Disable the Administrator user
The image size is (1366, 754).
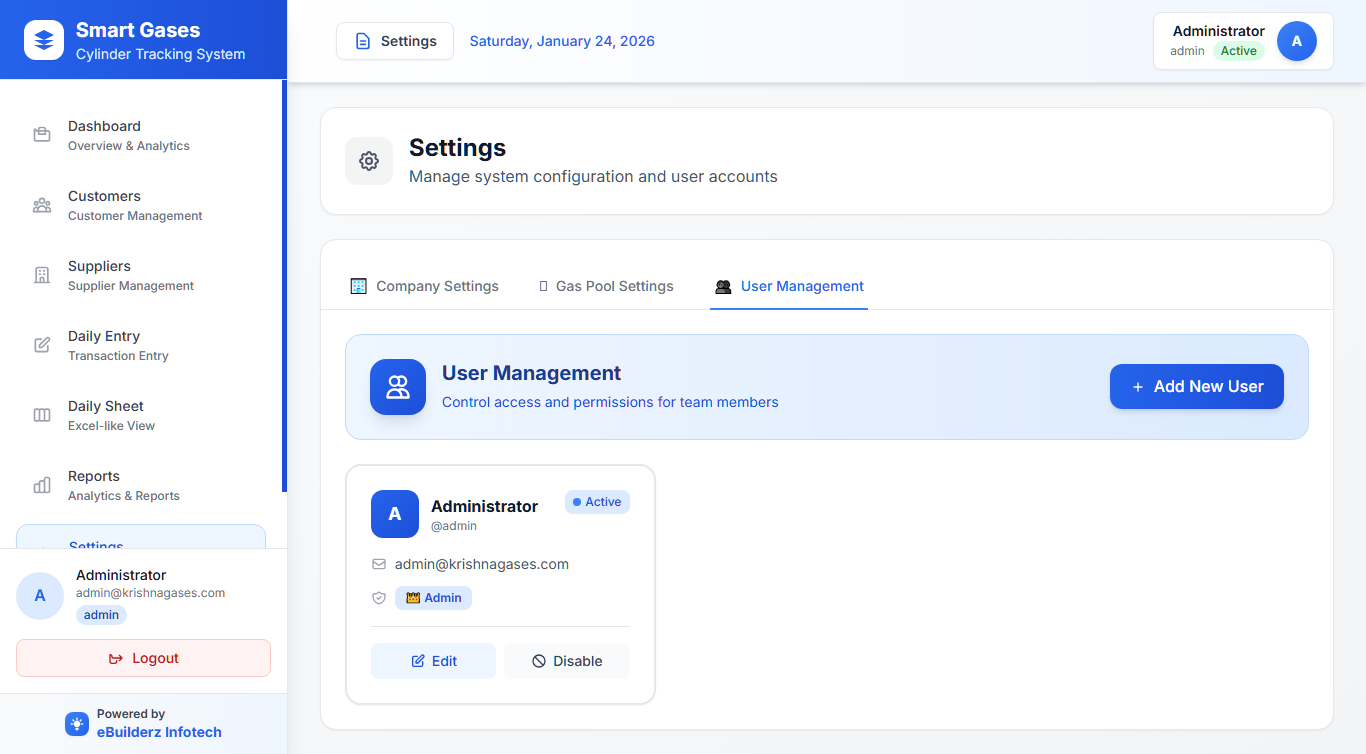(567, 661)
